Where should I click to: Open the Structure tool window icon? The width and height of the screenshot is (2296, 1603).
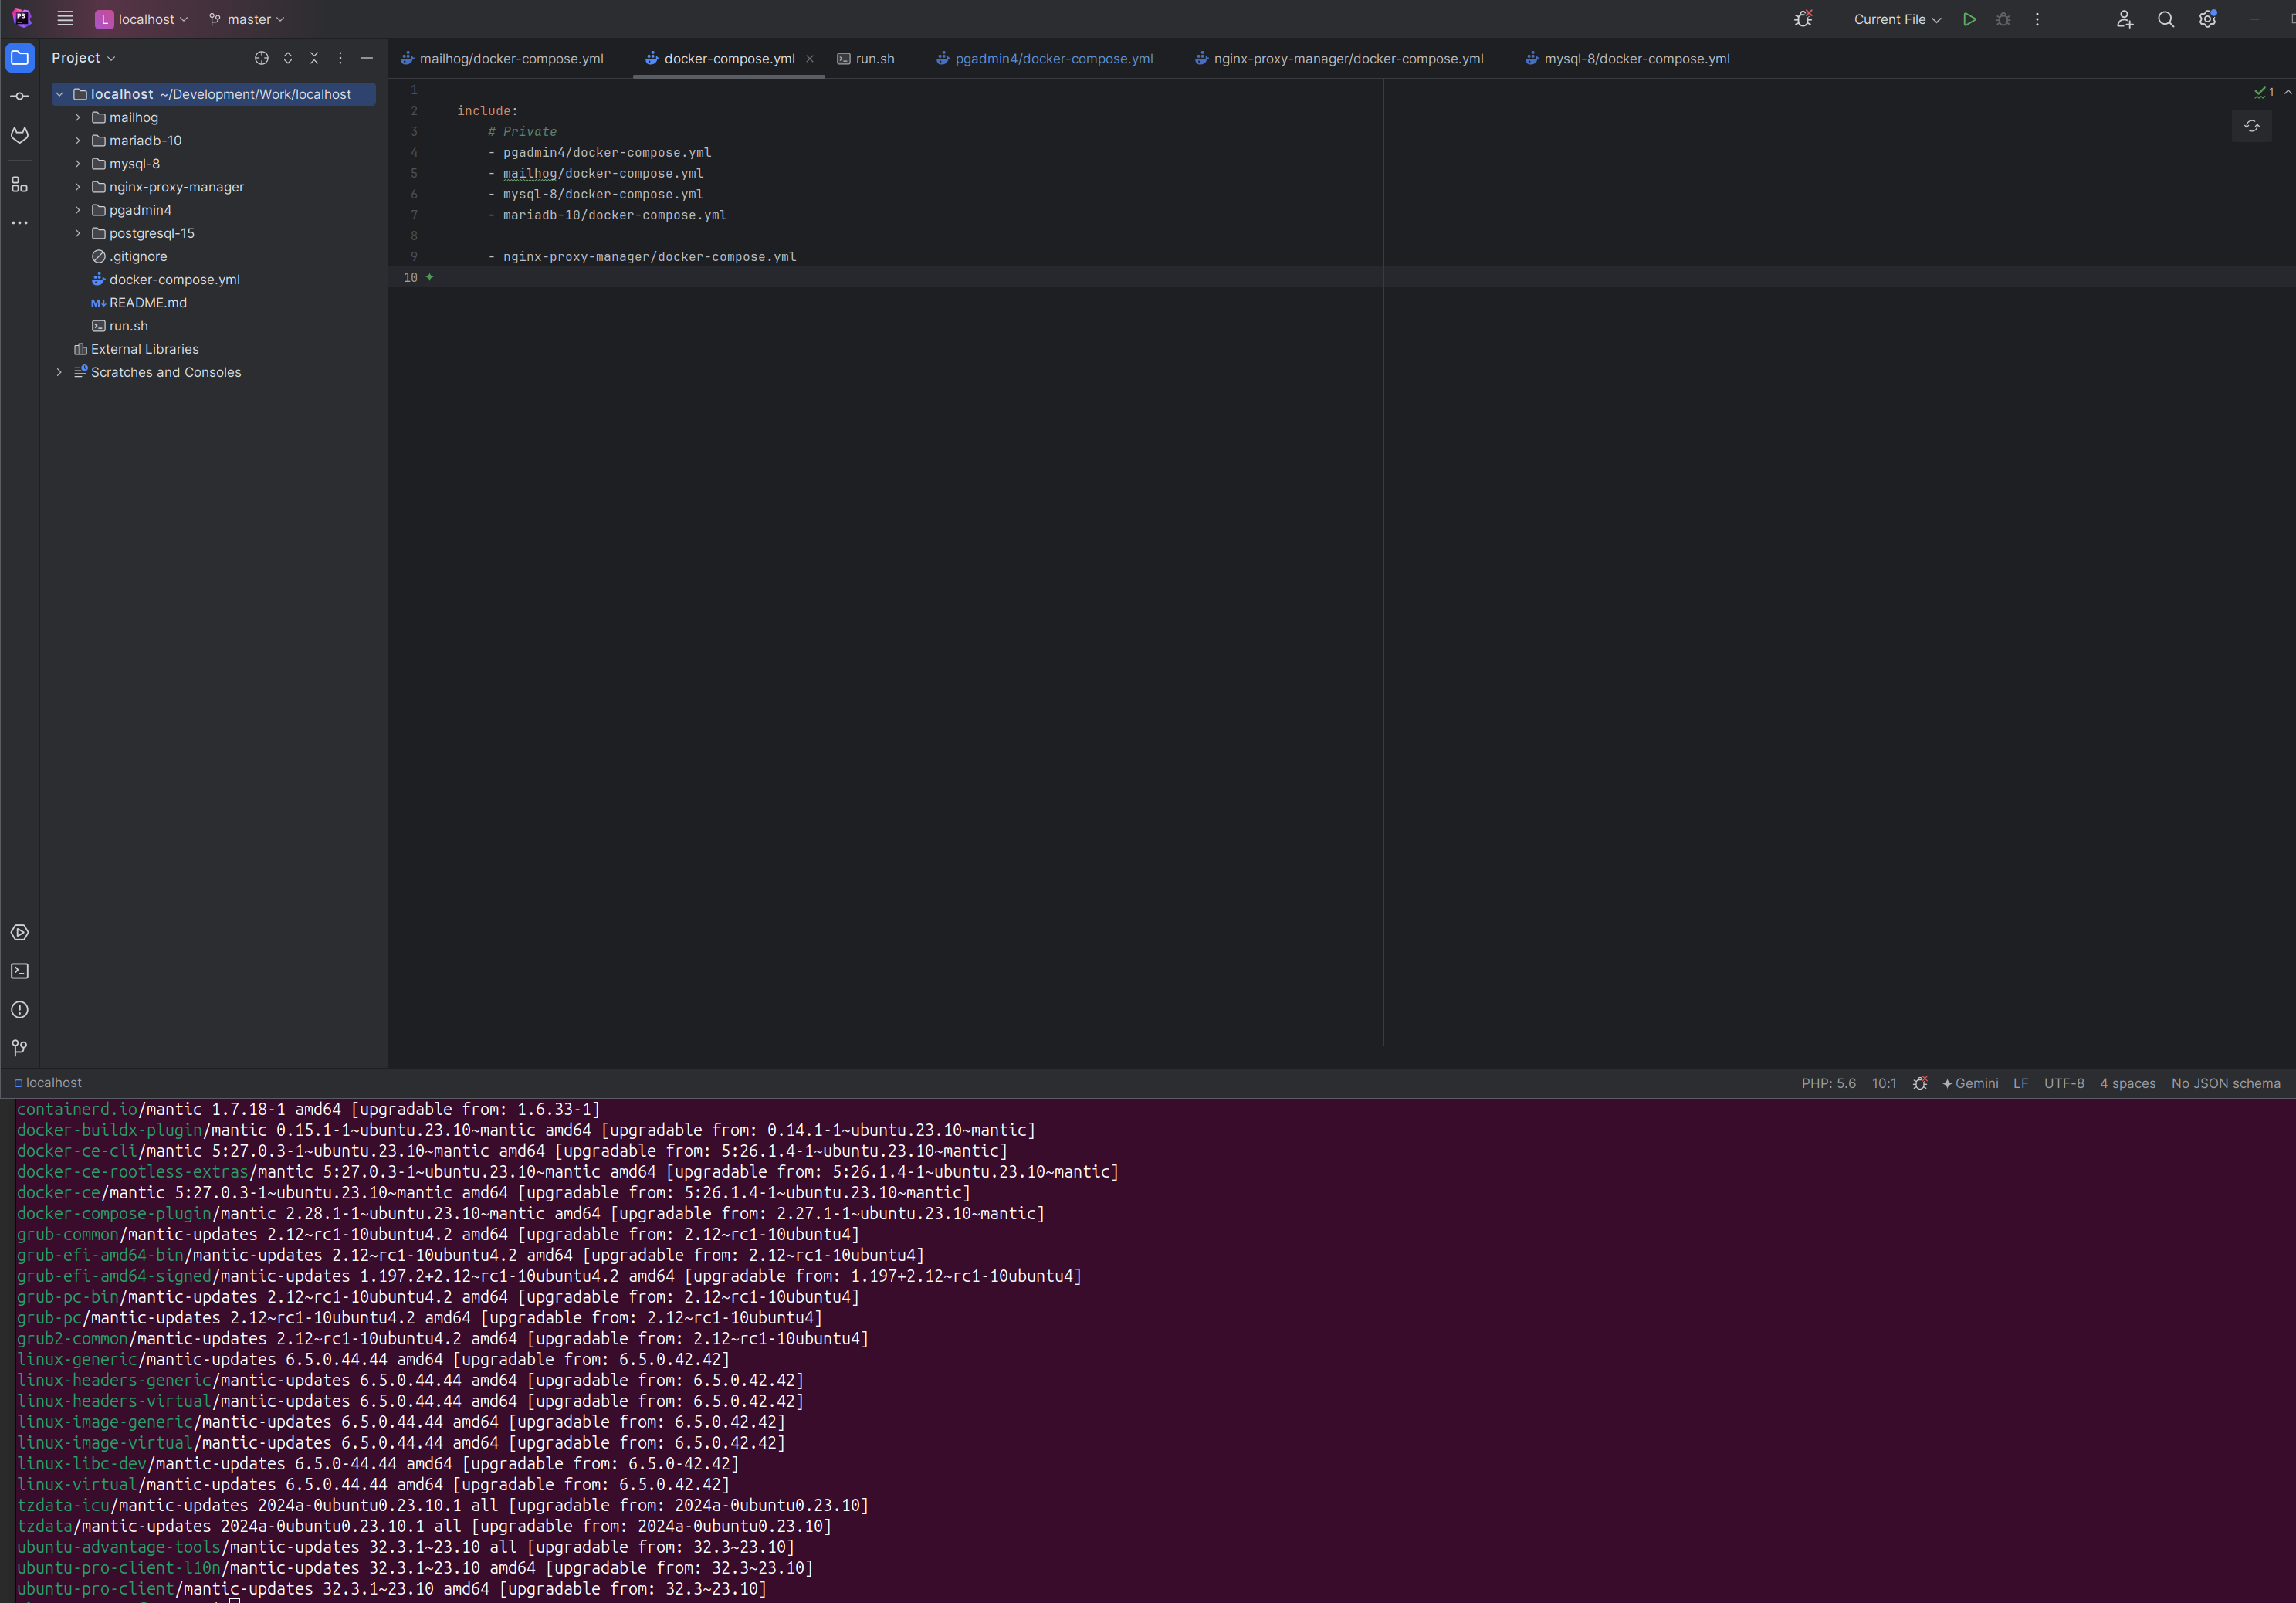pyautogui.click(x=20, y=184)
